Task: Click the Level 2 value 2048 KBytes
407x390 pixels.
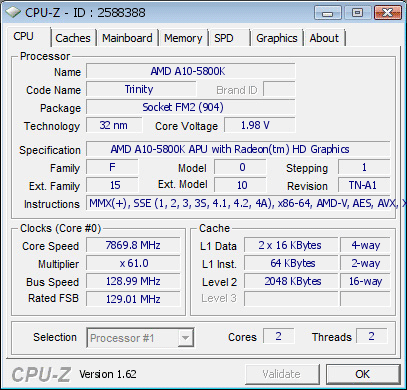Action: coord(291,281)
